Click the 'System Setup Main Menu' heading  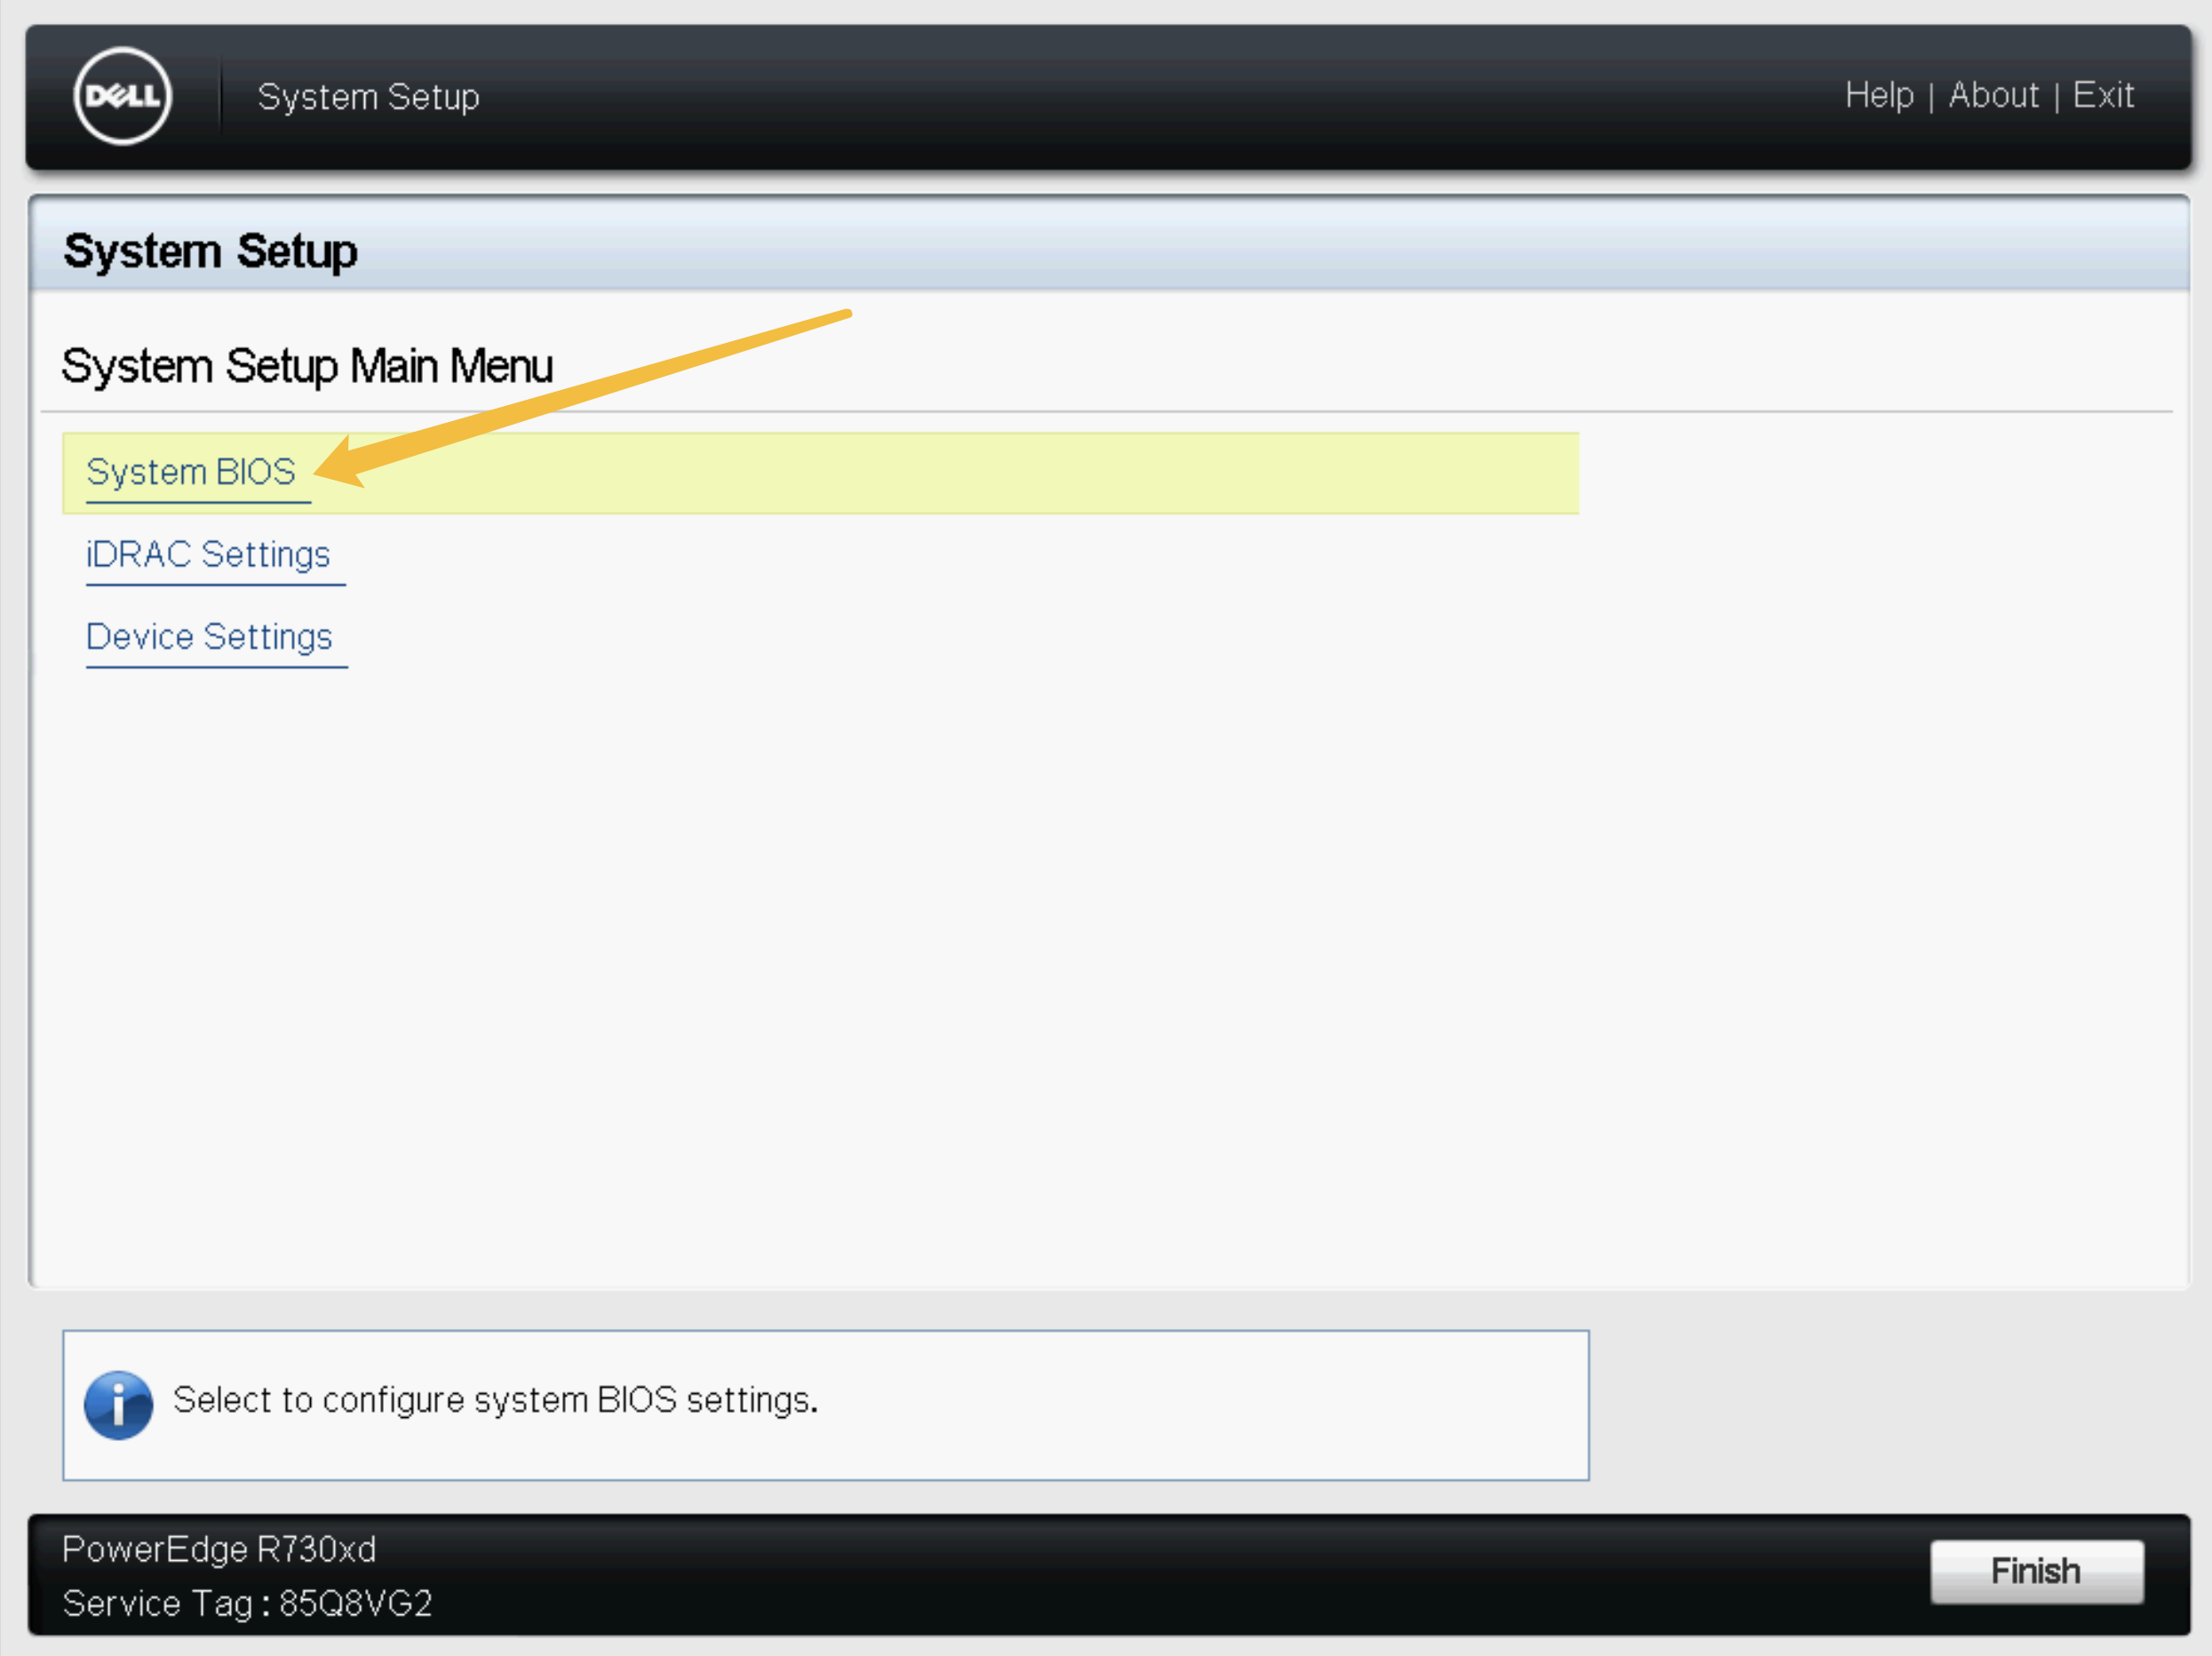point(307,366)
